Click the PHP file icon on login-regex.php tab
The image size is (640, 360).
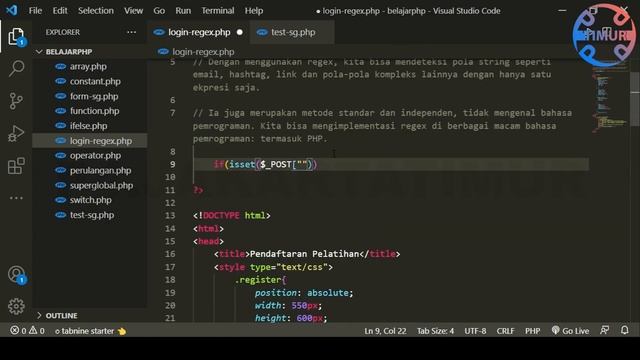pyautogui.click(x=159, y=32)
